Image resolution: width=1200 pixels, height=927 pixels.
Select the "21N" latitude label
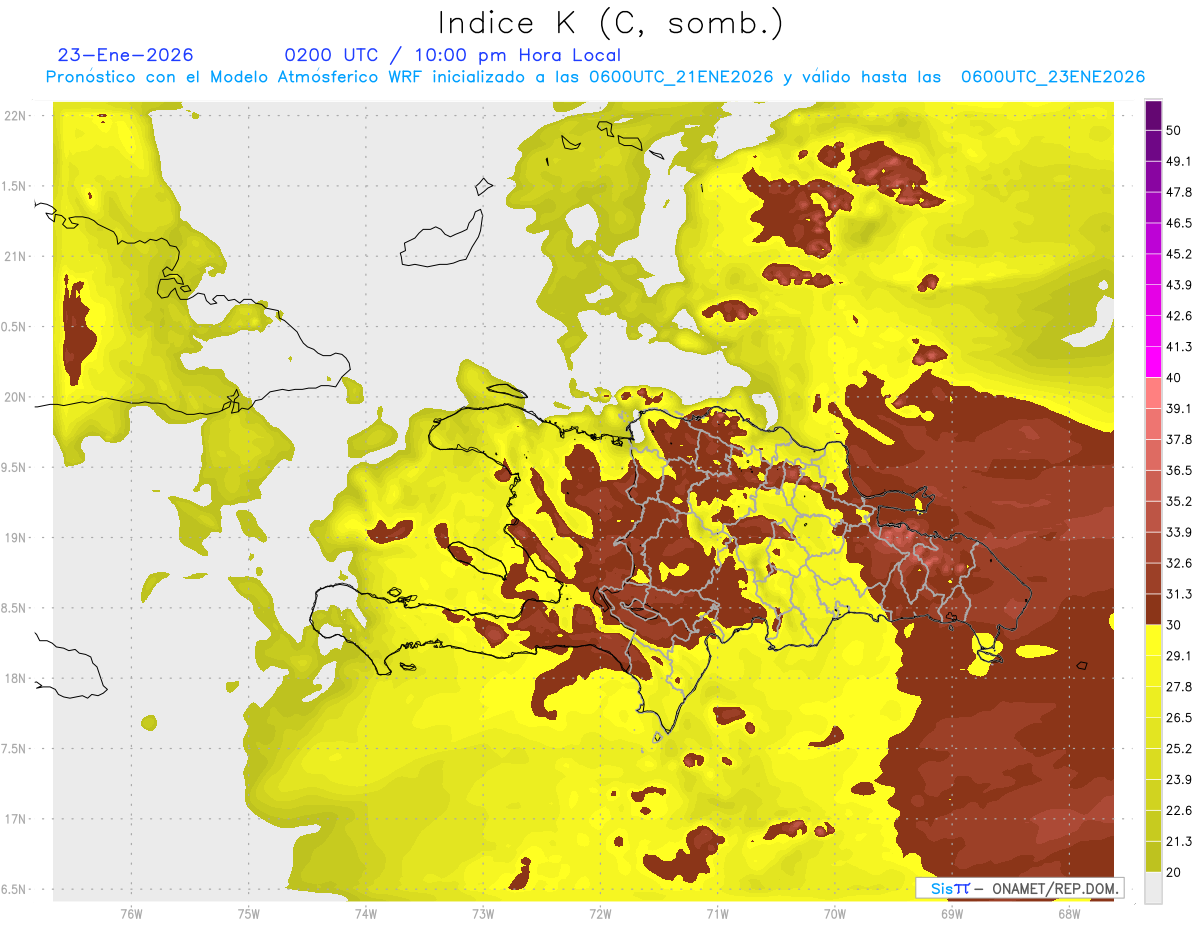[15, 257]
